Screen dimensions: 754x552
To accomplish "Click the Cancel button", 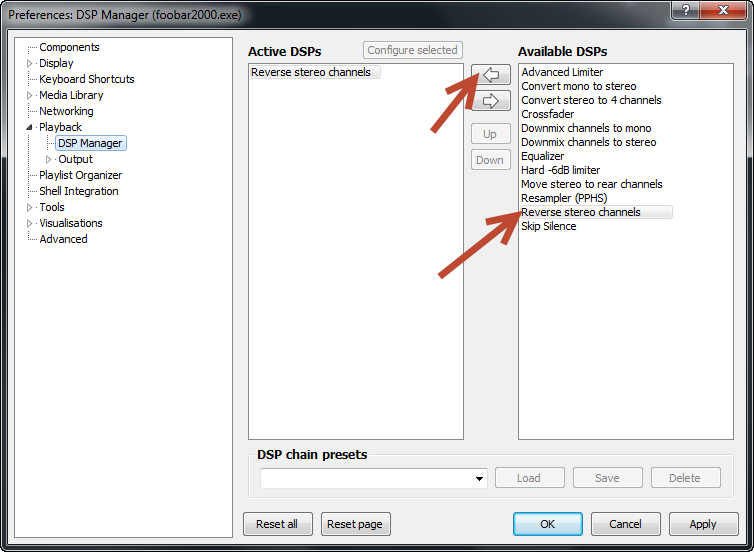I will coord(626,524).
